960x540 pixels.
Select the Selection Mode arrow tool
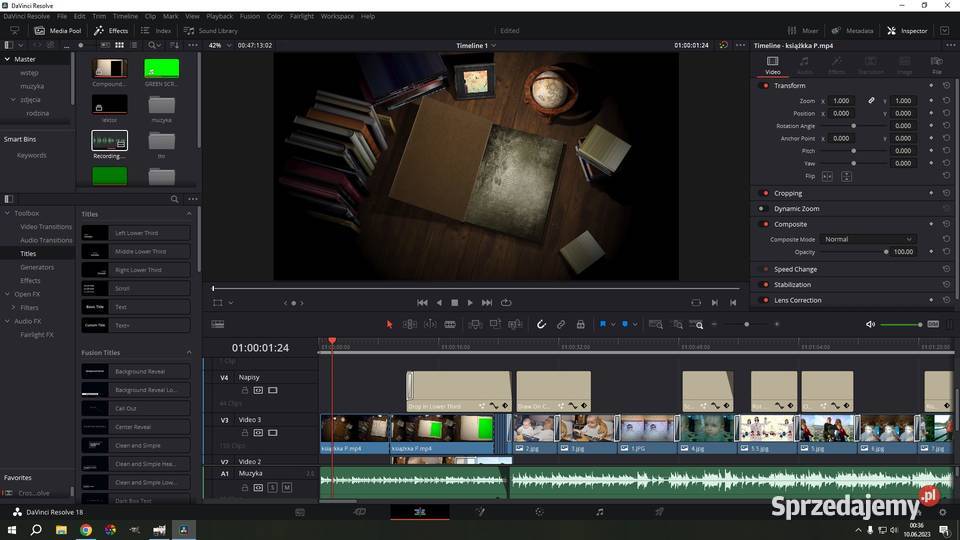coord(390,324)
